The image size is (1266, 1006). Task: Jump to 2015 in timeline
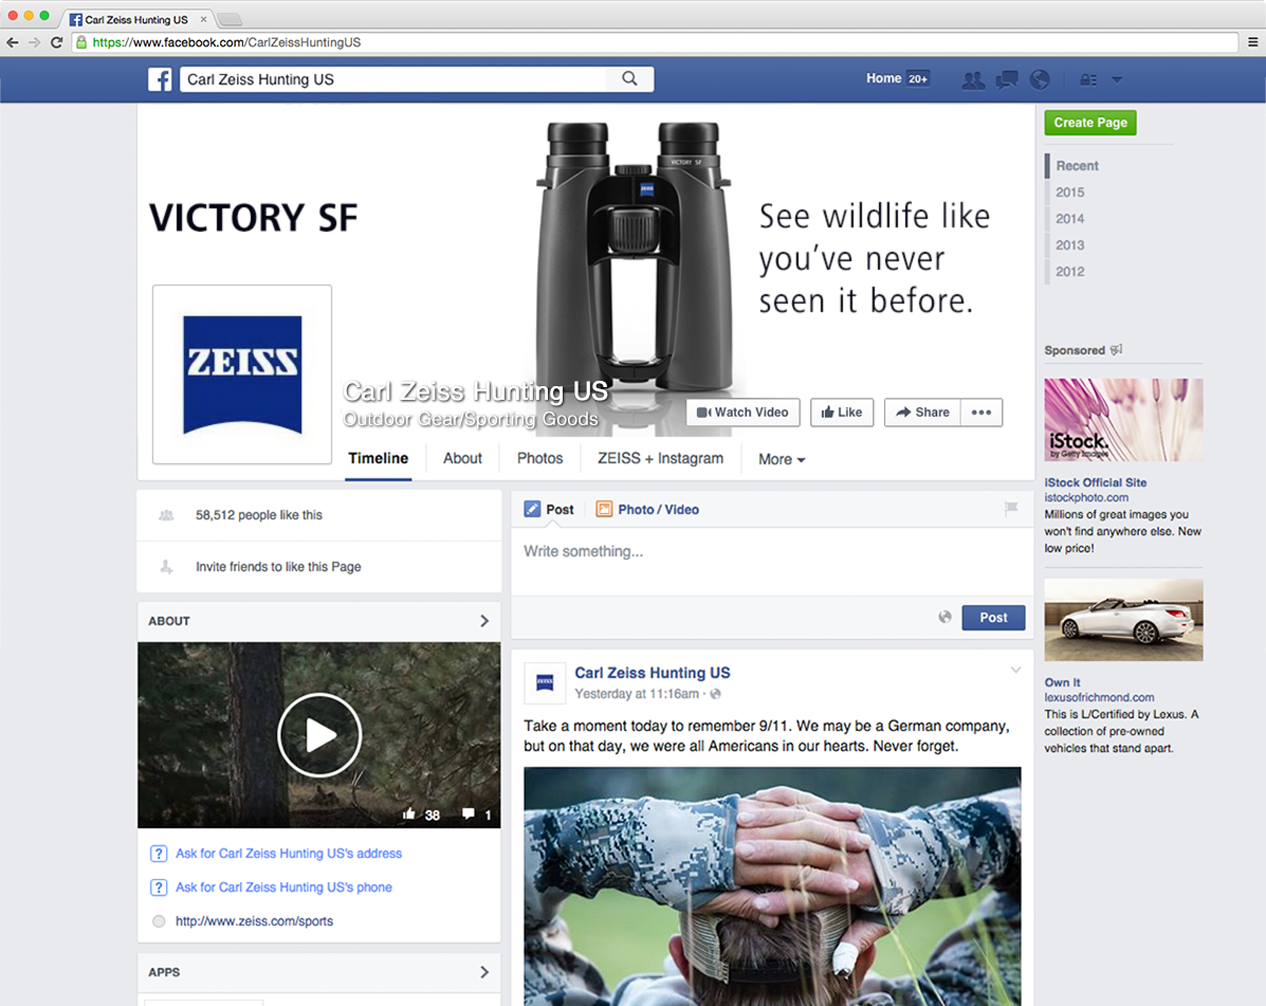[1070, 192]
